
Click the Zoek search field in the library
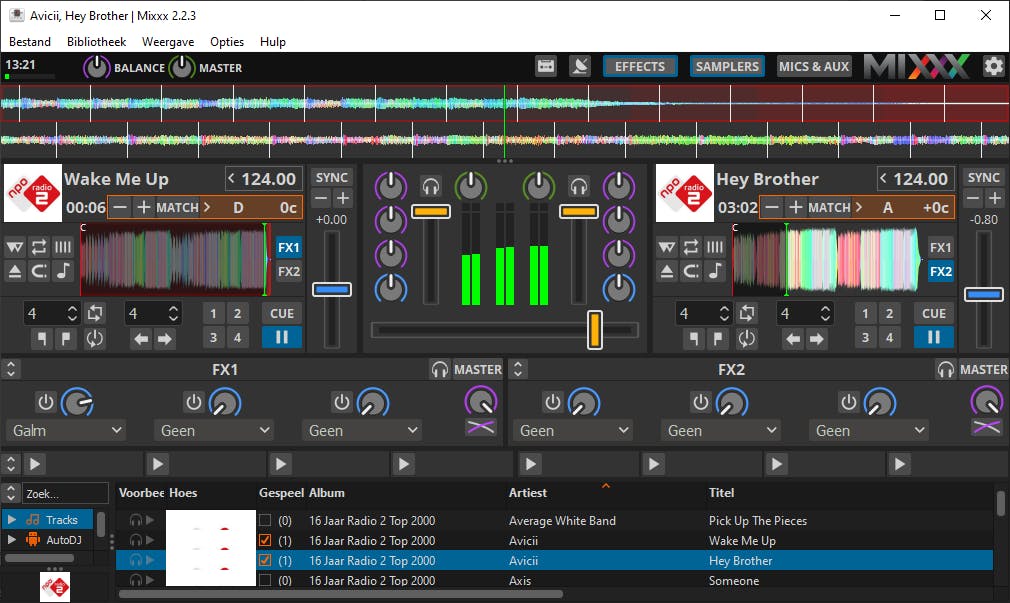[x=65, y=492]
